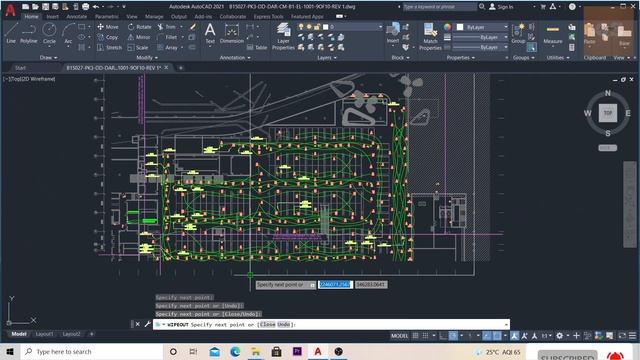Toggle polar tracking in status bar
This screenshot has width=640, height=360.
point(453,336)
